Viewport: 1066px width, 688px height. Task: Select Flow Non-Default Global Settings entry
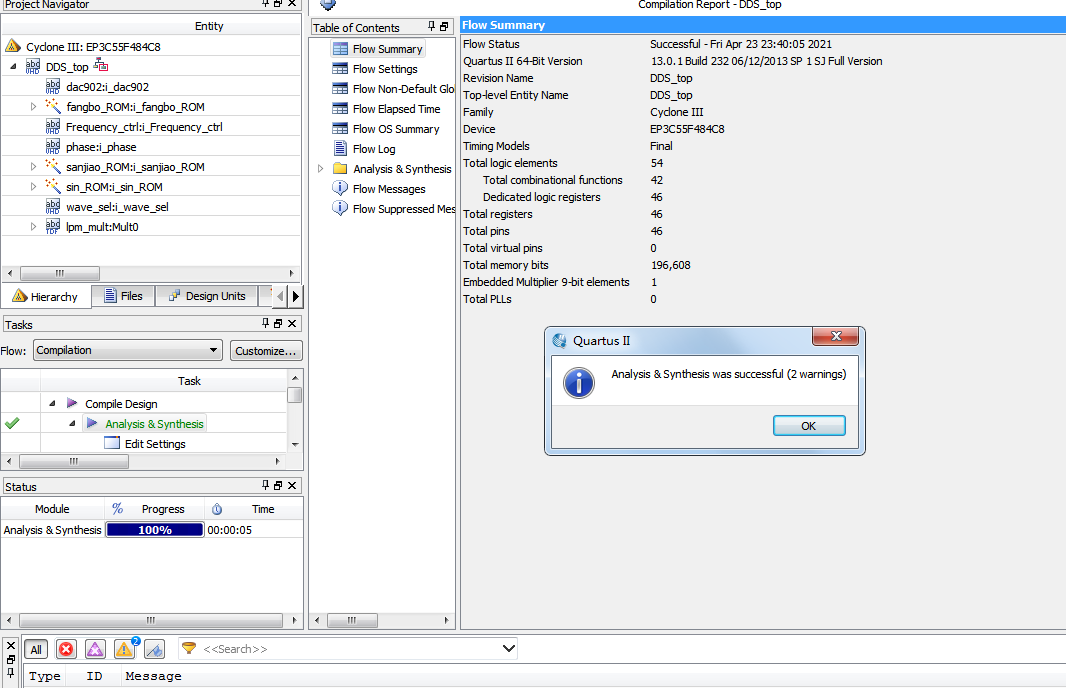[x=402, y=89]
